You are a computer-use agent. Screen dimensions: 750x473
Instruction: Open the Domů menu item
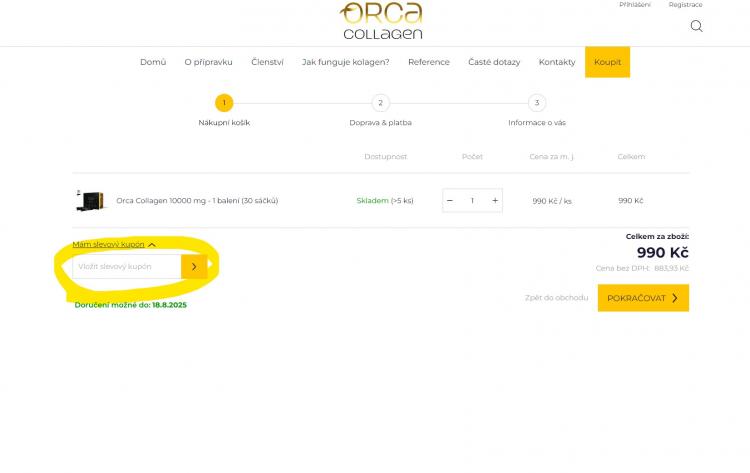point(153,62)
